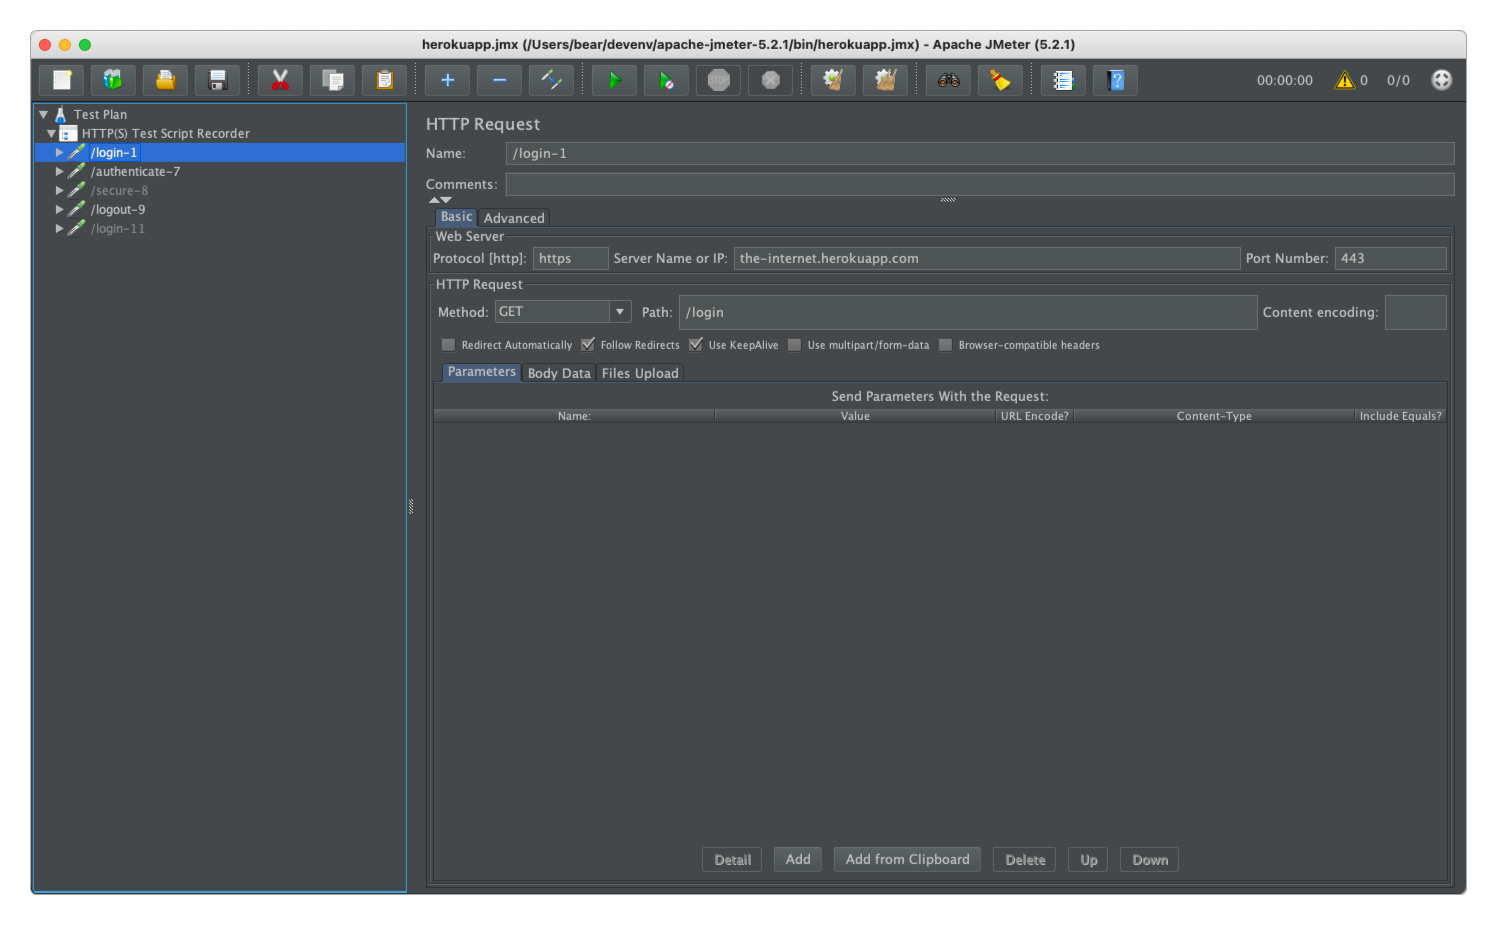Click the Copy icon in toolbar
Screen dimensions: 1497x925
(332, 80)
